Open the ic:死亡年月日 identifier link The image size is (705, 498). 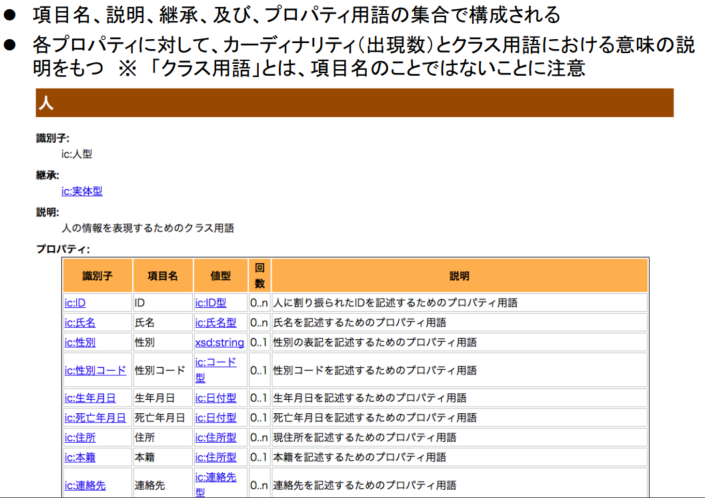(x=95, y=417)
